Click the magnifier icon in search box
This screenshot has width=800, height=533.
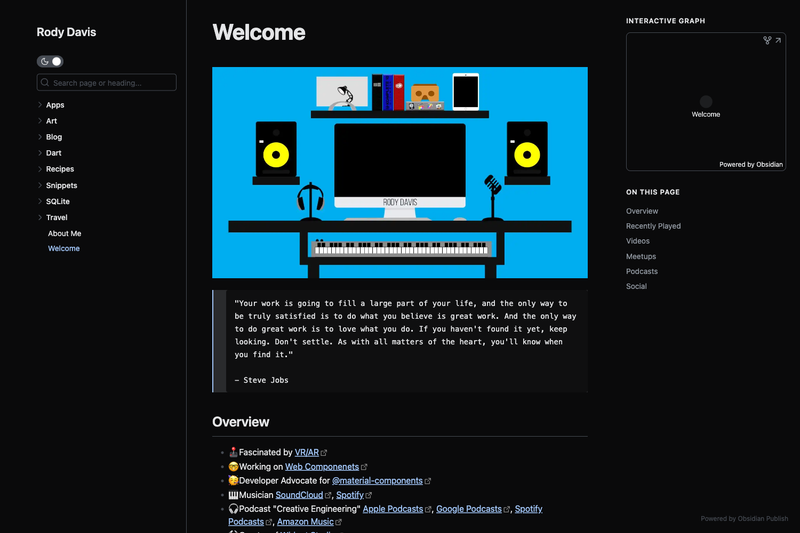(x=45, y=83)
